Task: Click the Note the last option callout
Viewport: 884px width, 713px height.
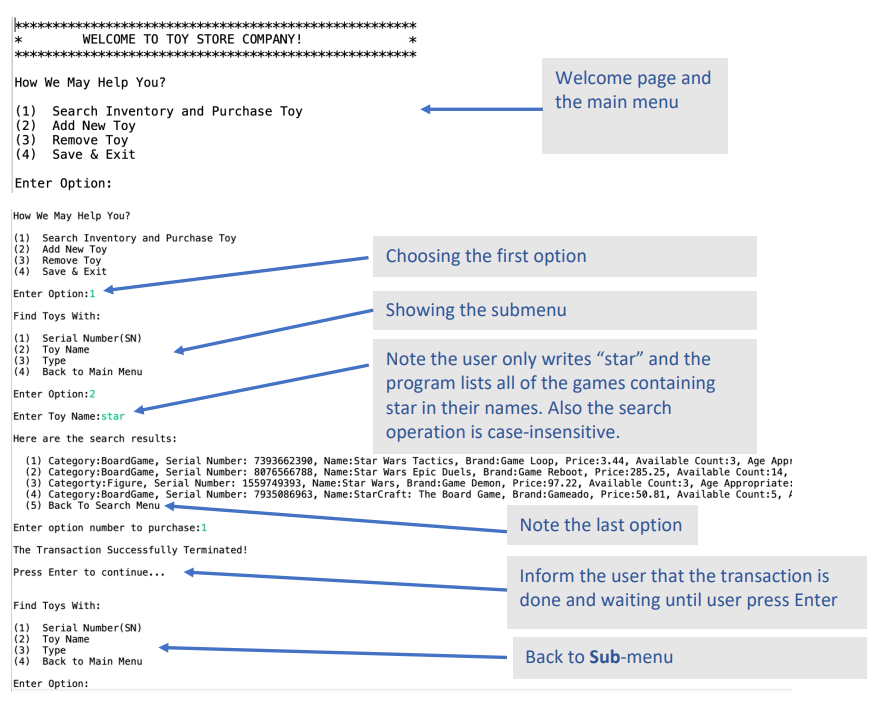Action: (602, 524)
